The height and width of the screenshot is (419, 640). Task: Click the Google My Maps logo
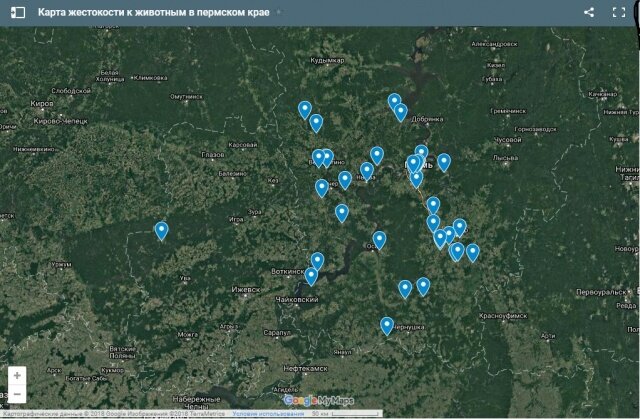point(319,401)
